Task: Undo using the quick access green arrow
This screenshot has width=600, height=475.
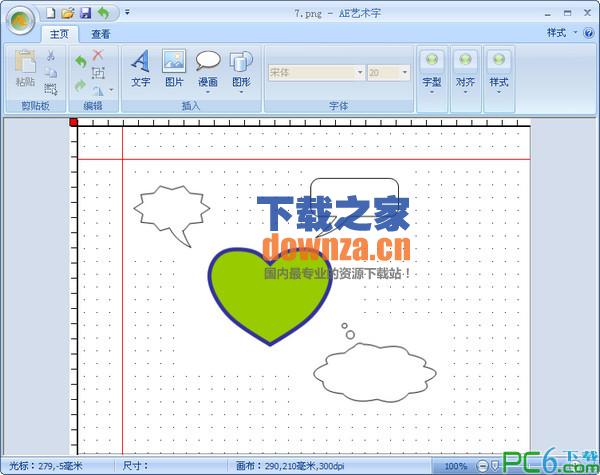Action: click(x=103, y=13)
